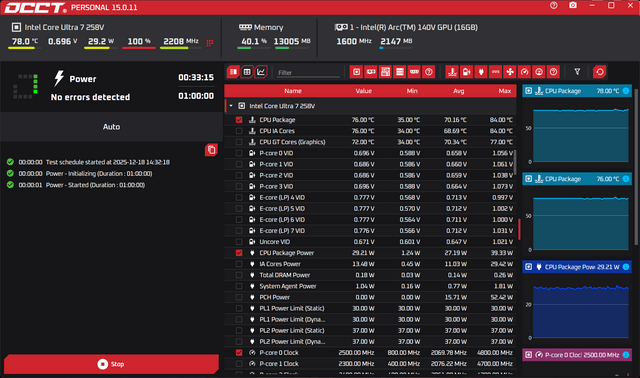Toggle the current sensor type filter
Screen dimensions: 640x378
(x=496, y=72)
